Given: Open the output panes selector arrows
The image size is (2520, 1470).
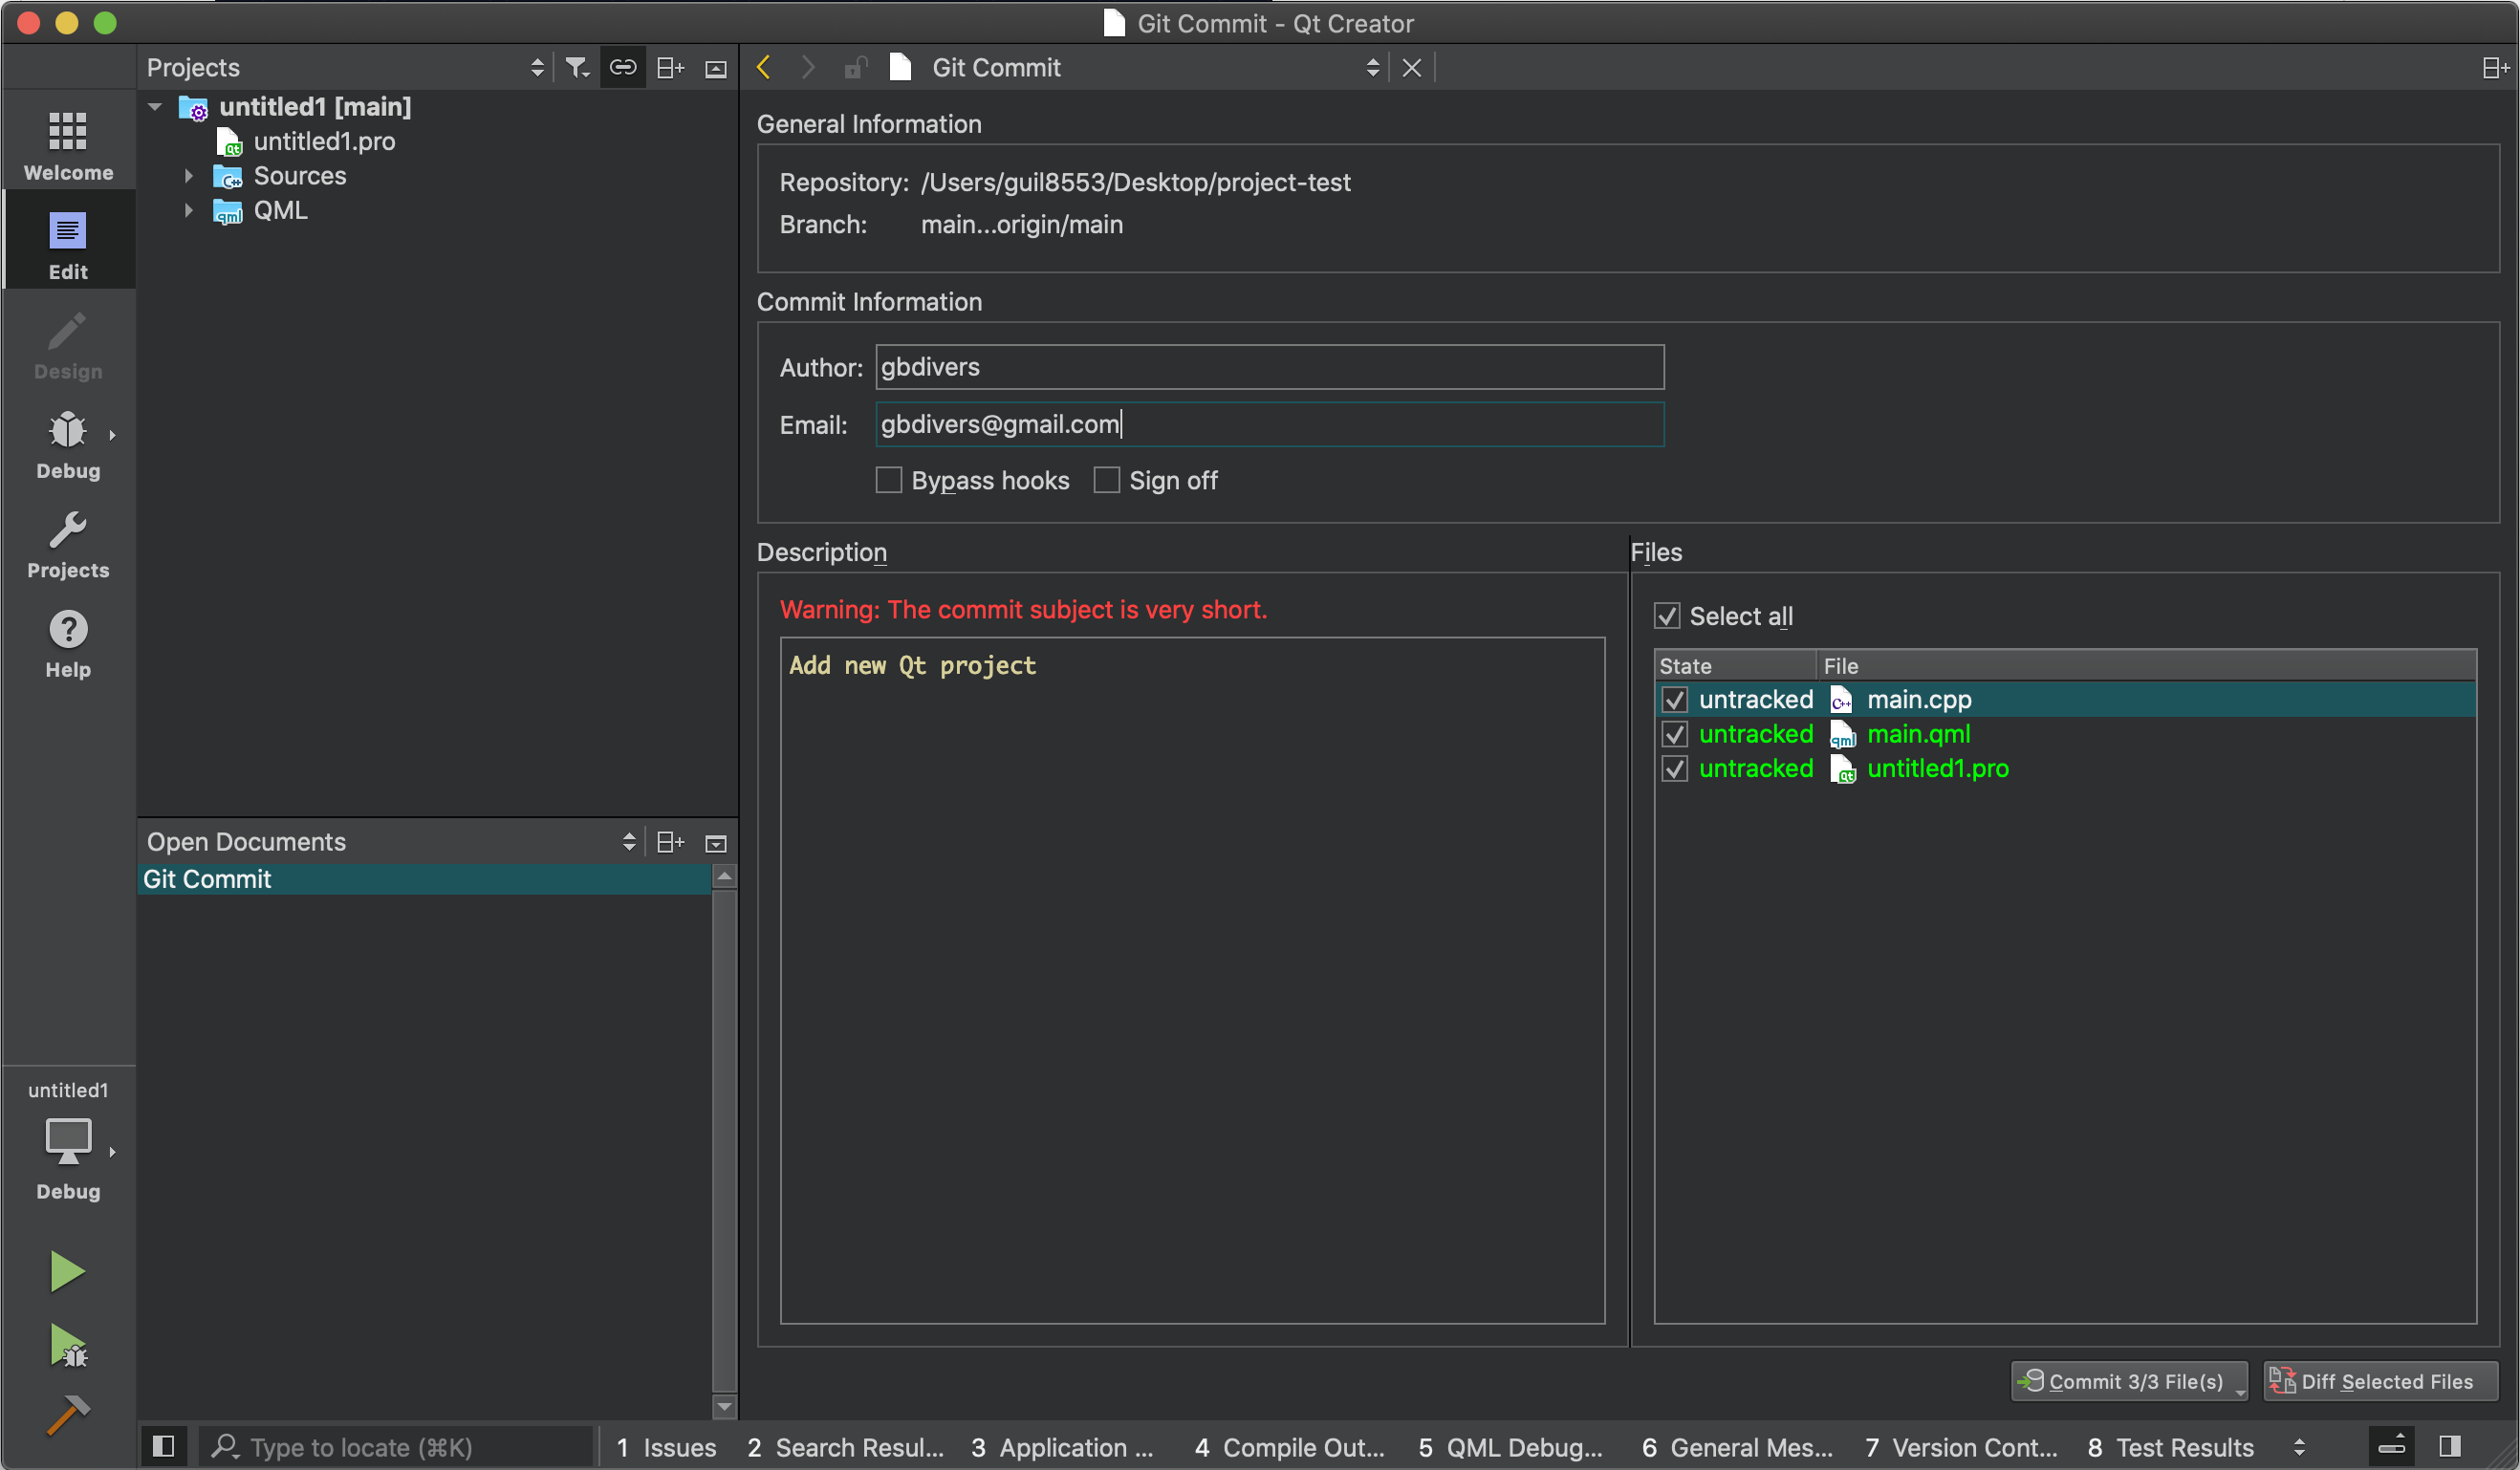Looking at the screenshot, I should (2299, 1447).
